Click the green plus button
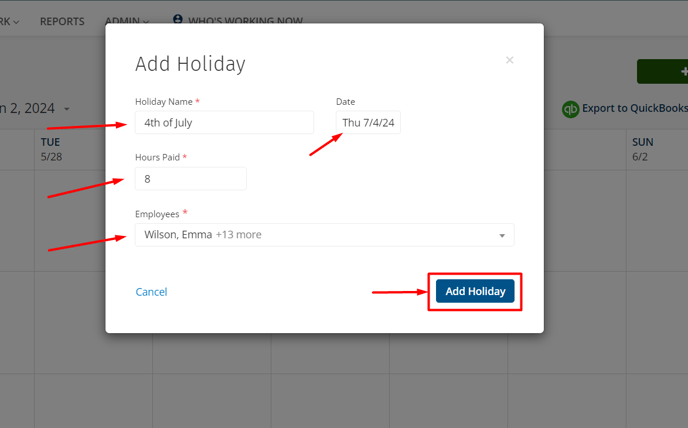688x428 pixels. pyautogui.click(x=663, y=72)
